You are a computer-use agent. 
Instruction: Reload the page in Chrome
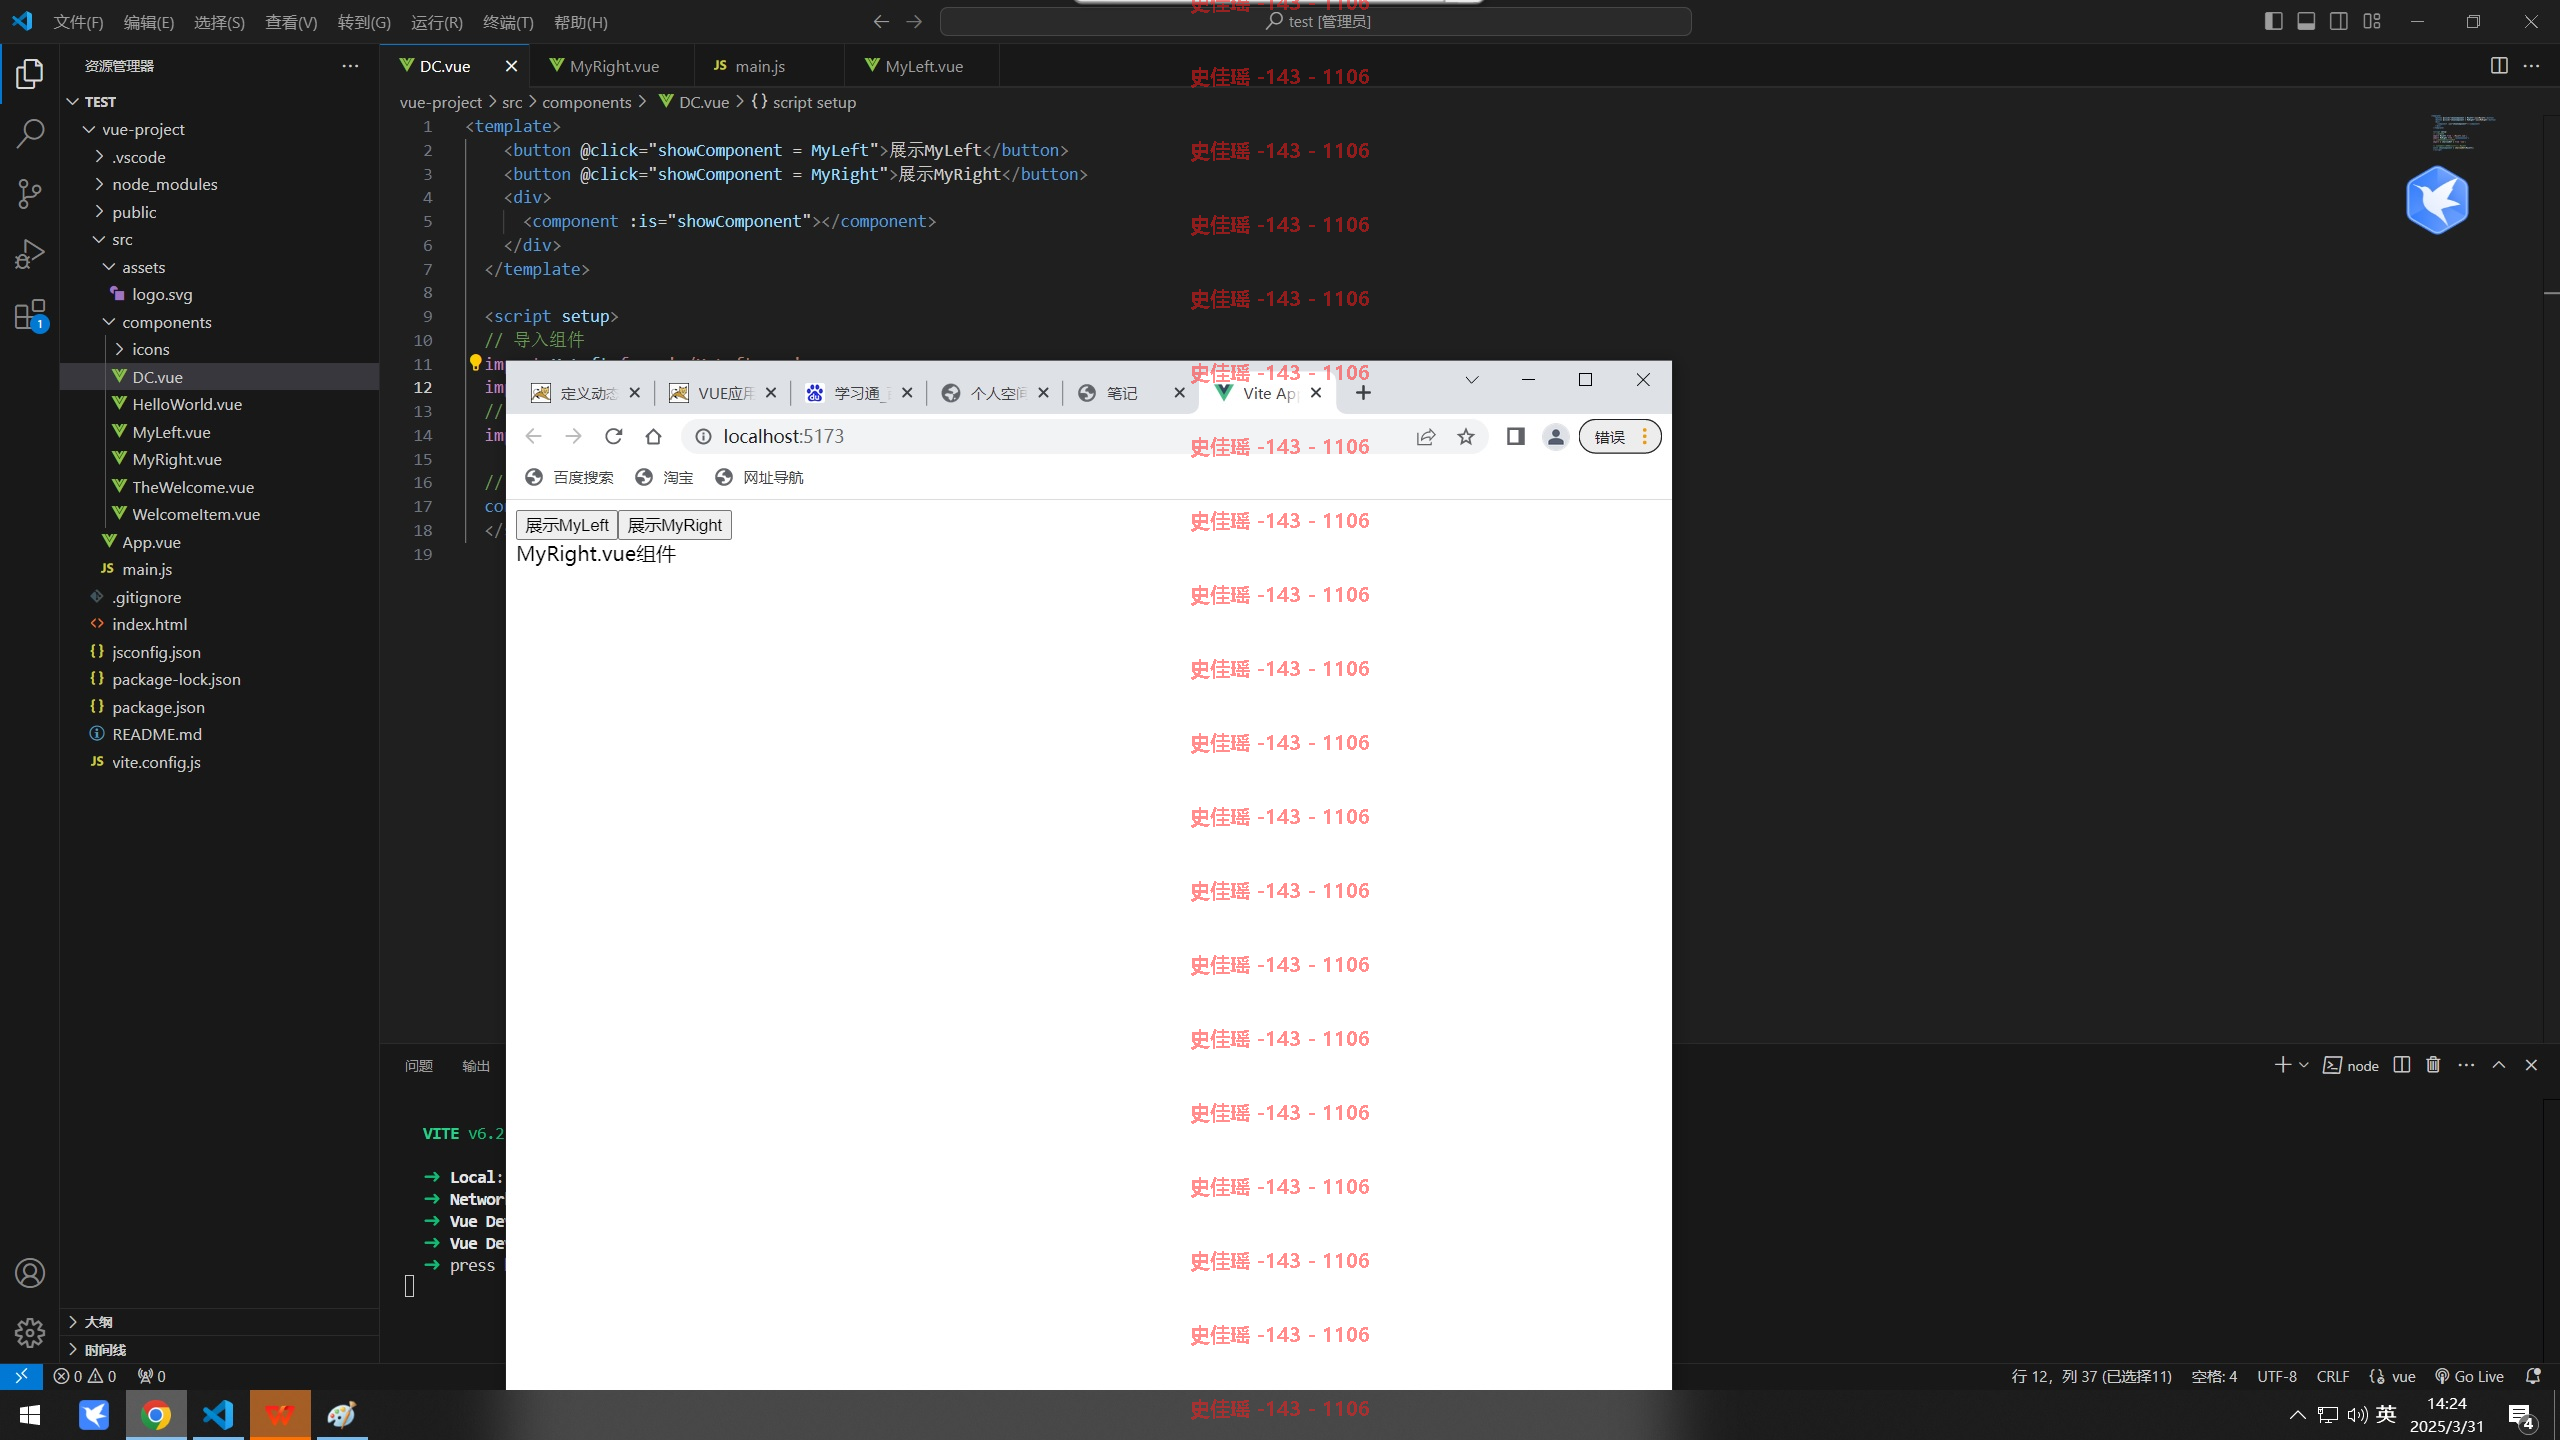[x=613, y=436]
